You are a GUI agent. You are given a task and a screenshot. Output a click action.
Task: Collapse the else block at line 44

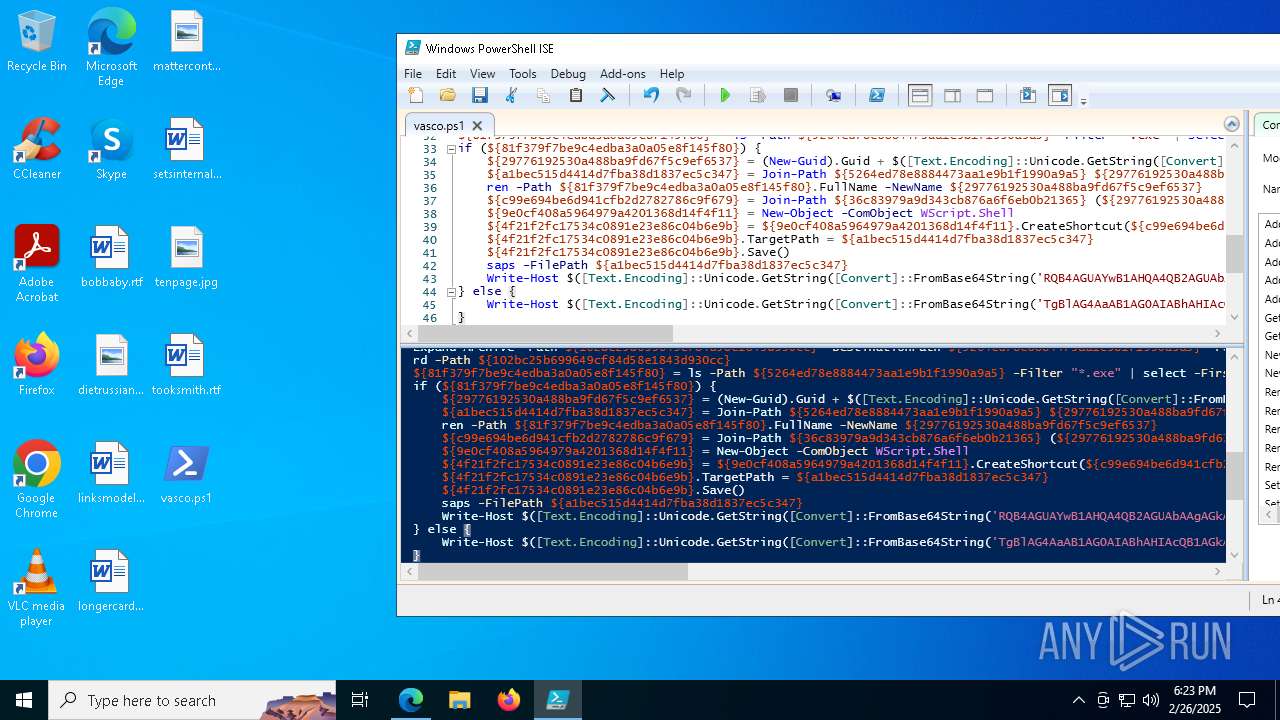point(451,292)
